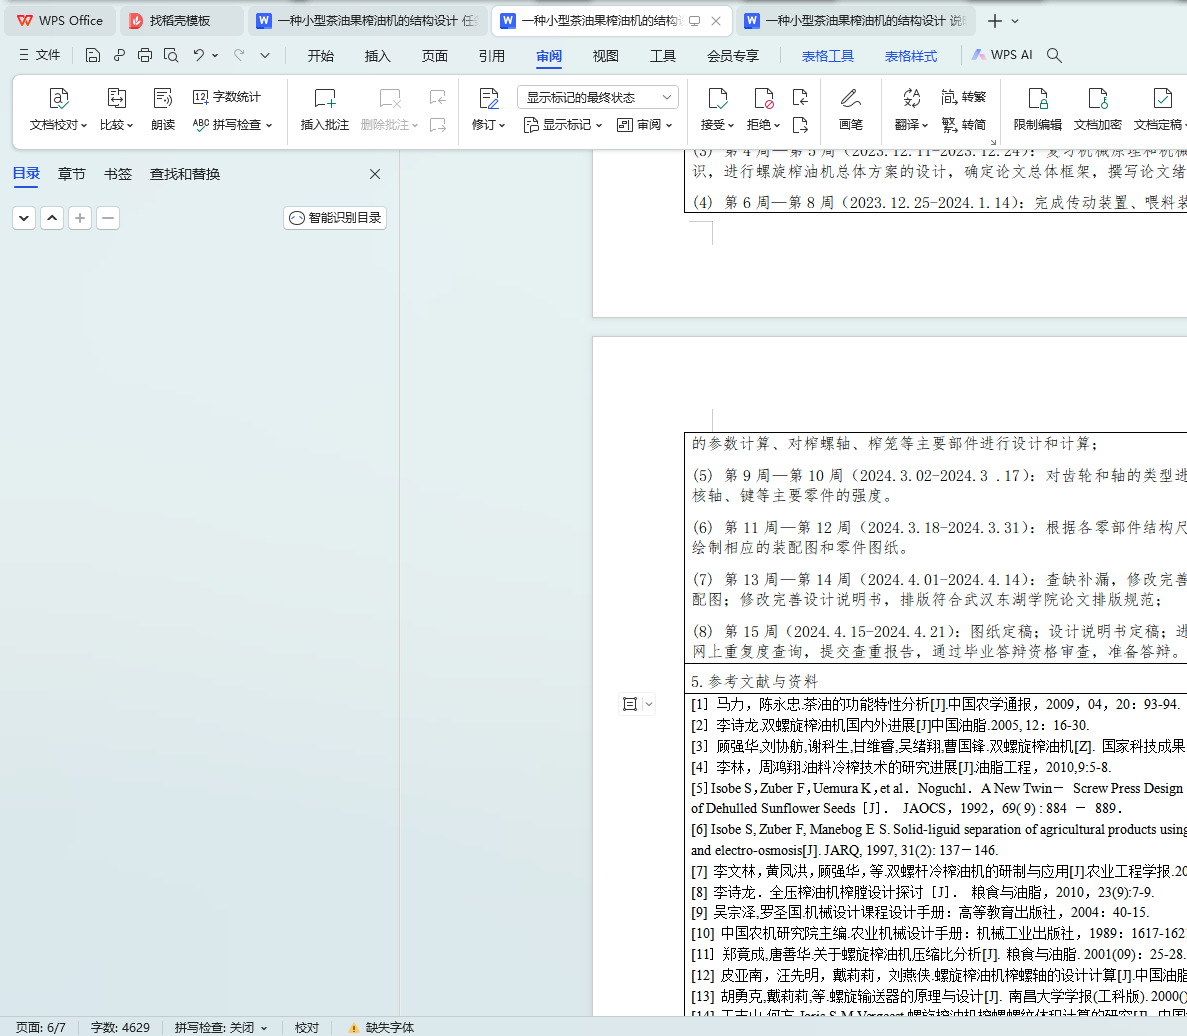Switch to the 开始 ribbon tab
The image size is (1187, 1036).
coord(321,56)
